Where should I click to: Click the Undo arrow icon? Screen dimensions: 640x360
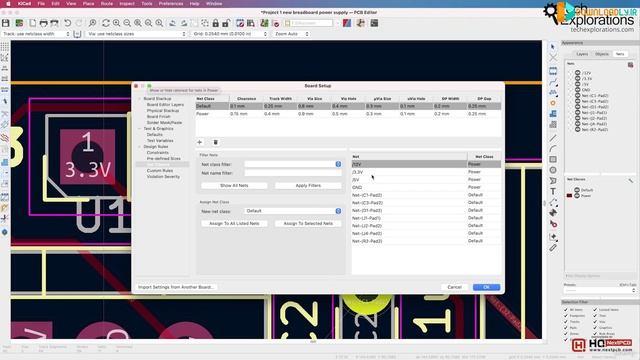tap(68, 23)
